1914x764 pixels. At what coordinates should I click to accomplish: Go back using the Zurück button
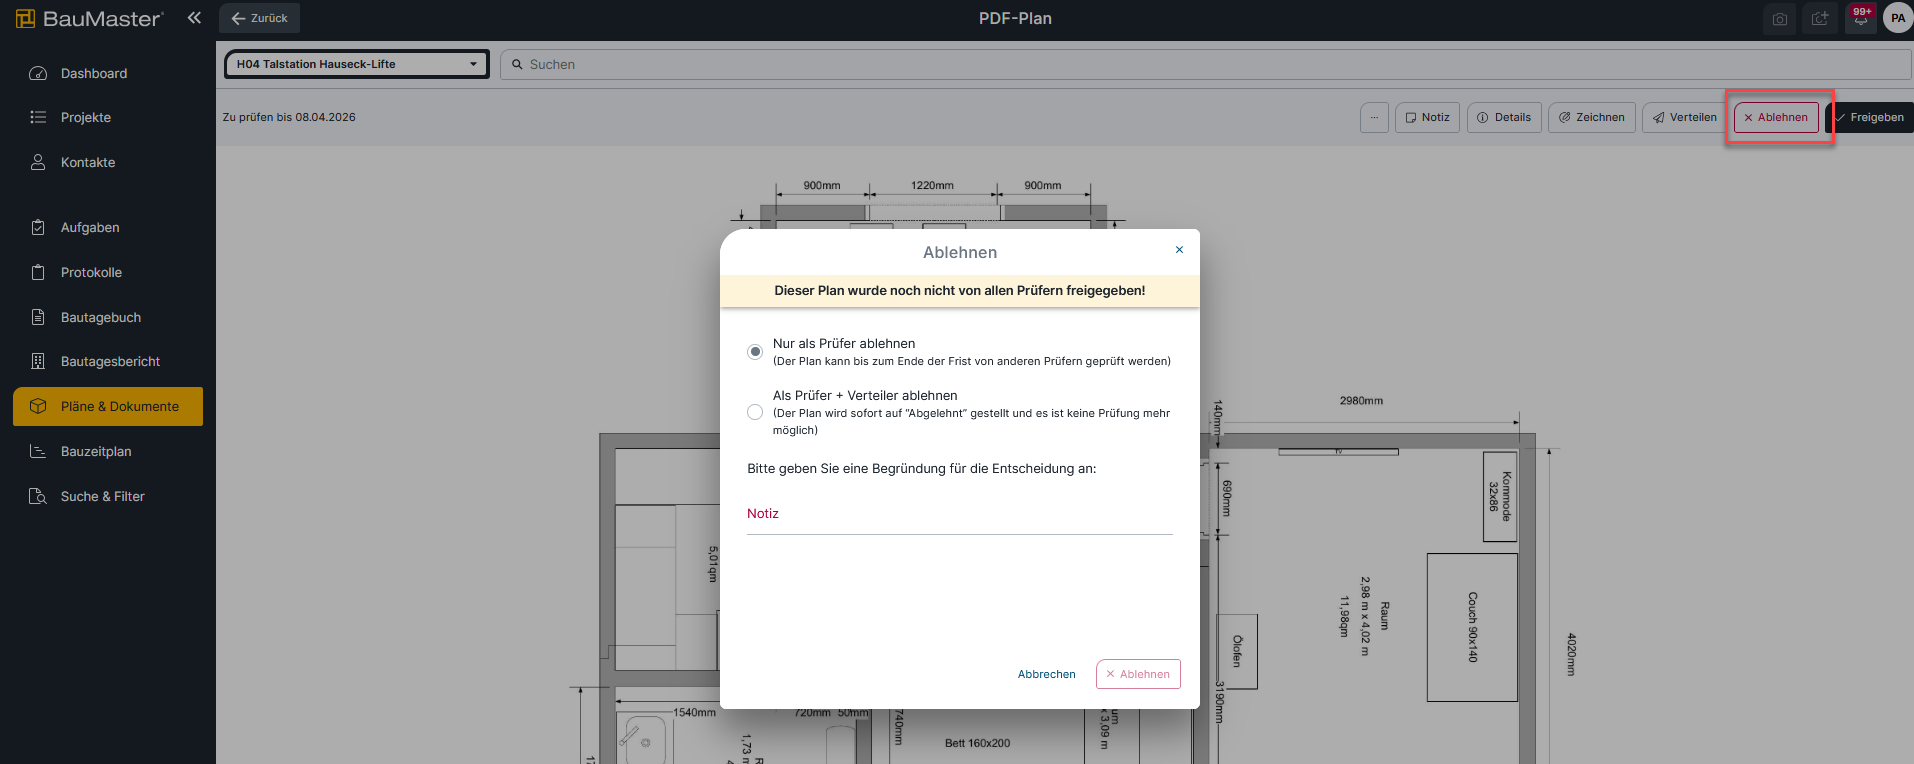pyautogui.click(x=259, y=18)
